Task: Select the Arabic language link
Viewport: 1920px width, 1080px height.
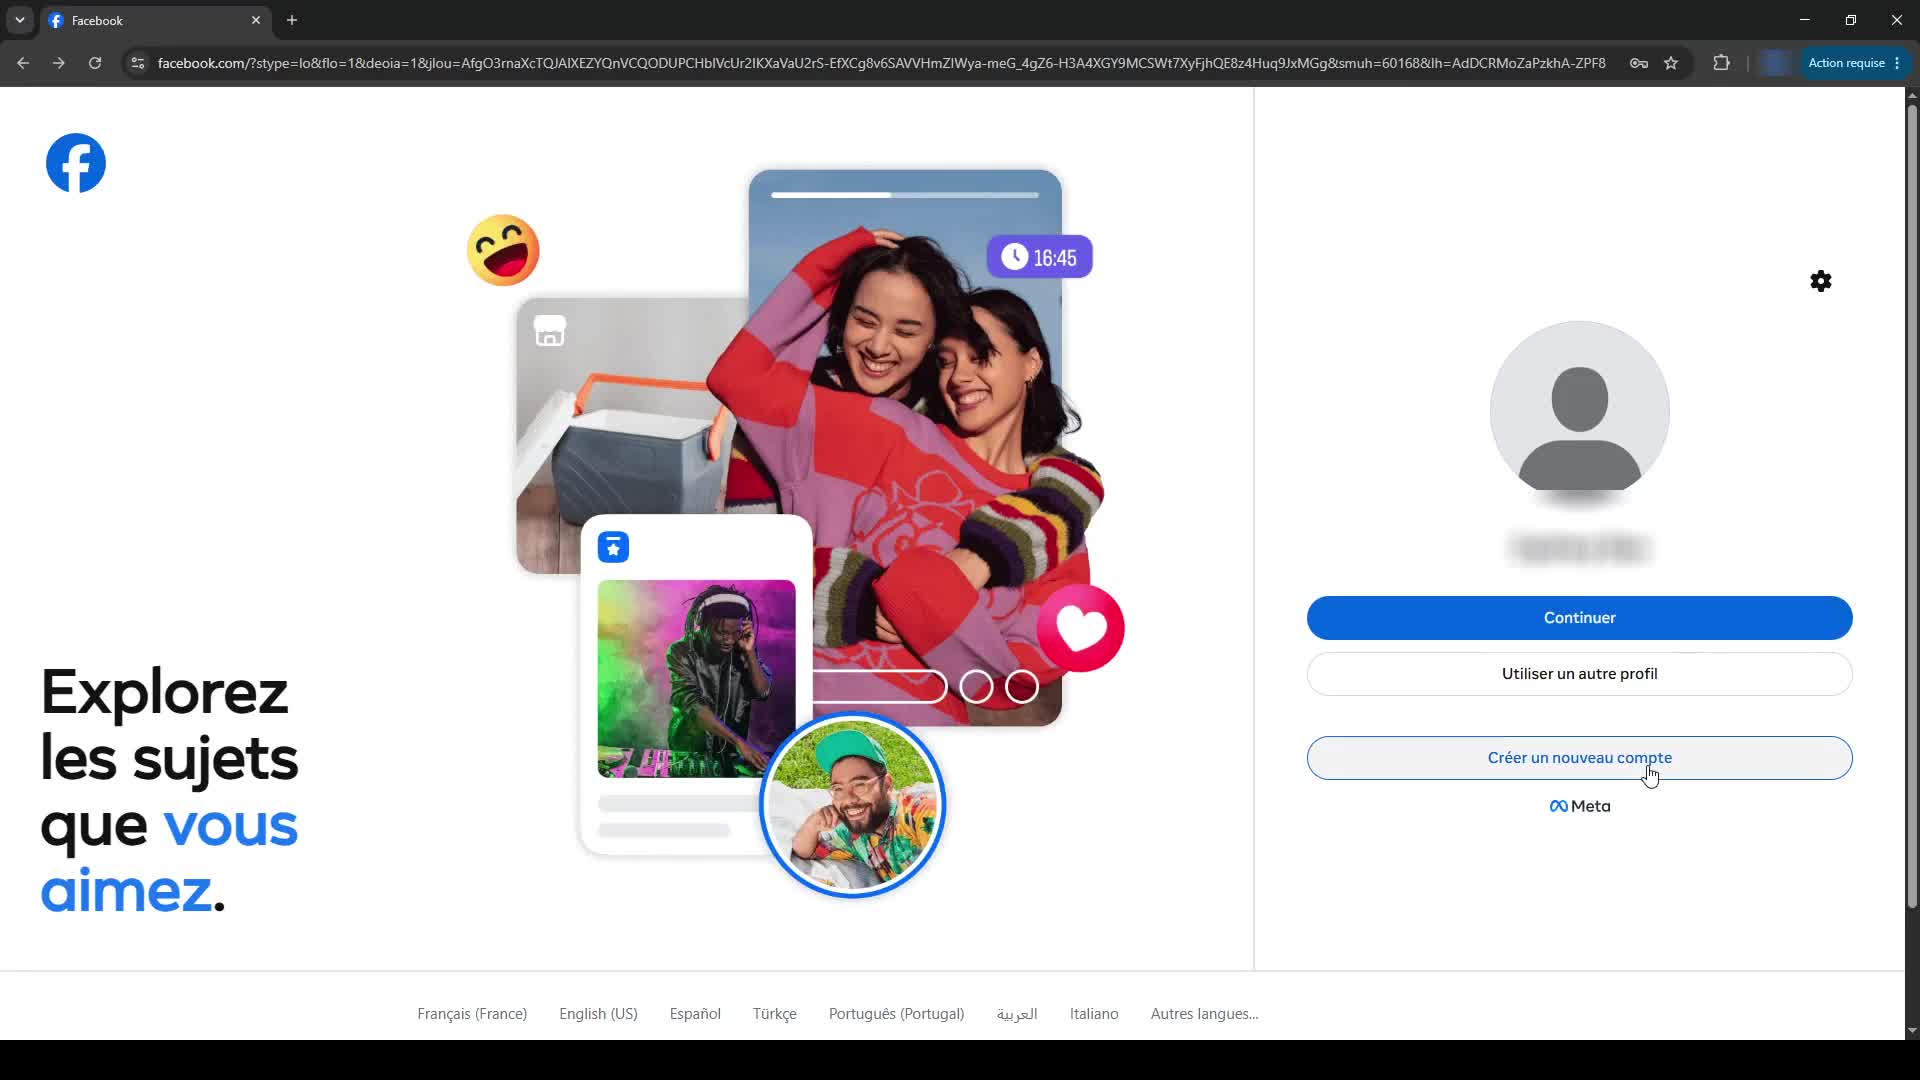Action: point(1017,1014)
